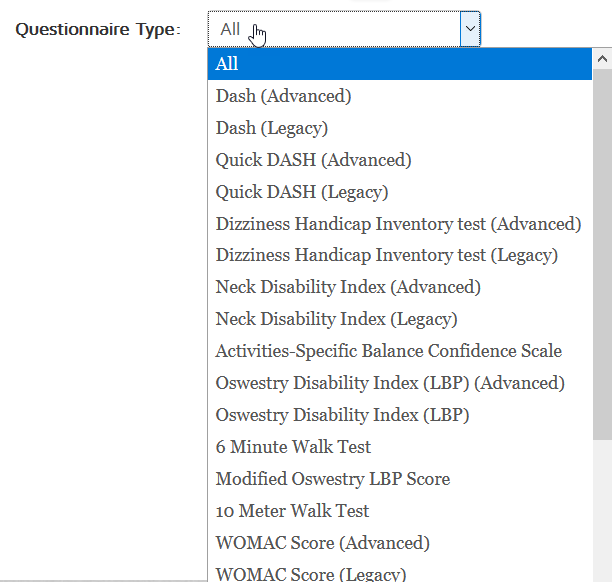Select Quick DASH (Legacy) option
Viewport: 612px width, 582px height.
point(301,192)
